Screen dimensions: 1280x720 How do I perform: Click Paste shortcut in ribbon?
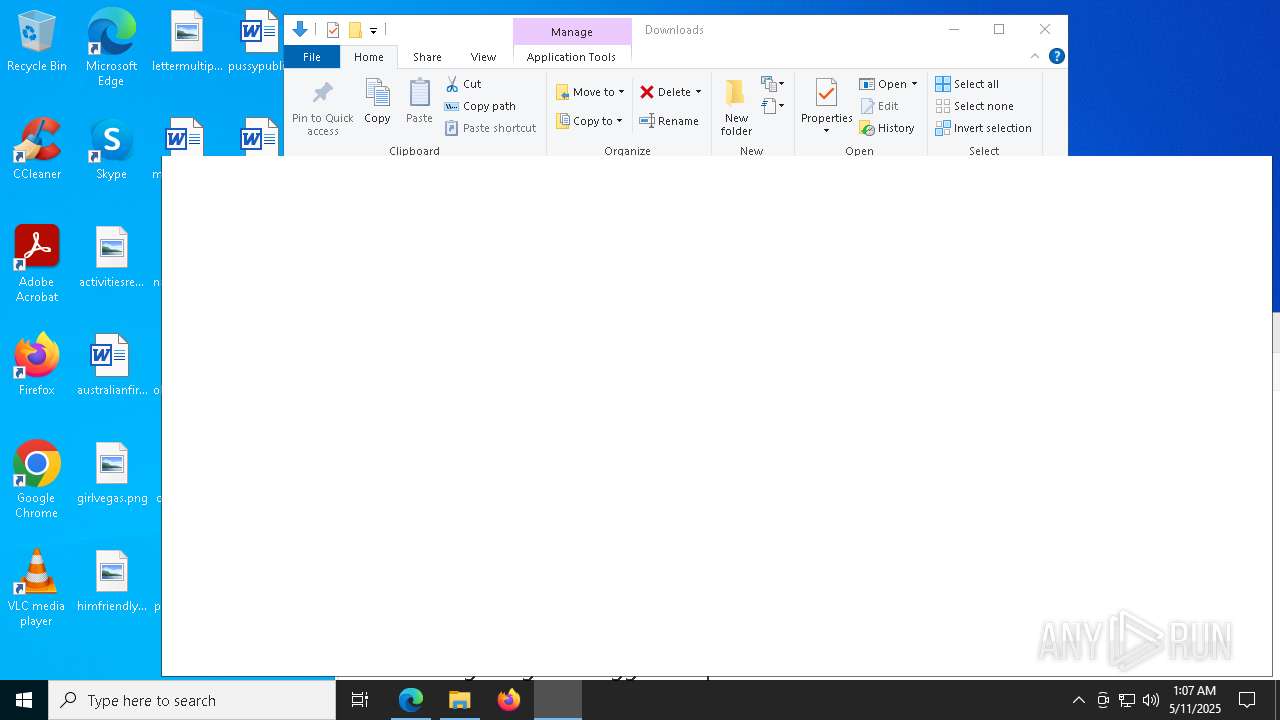coord(491,128)
